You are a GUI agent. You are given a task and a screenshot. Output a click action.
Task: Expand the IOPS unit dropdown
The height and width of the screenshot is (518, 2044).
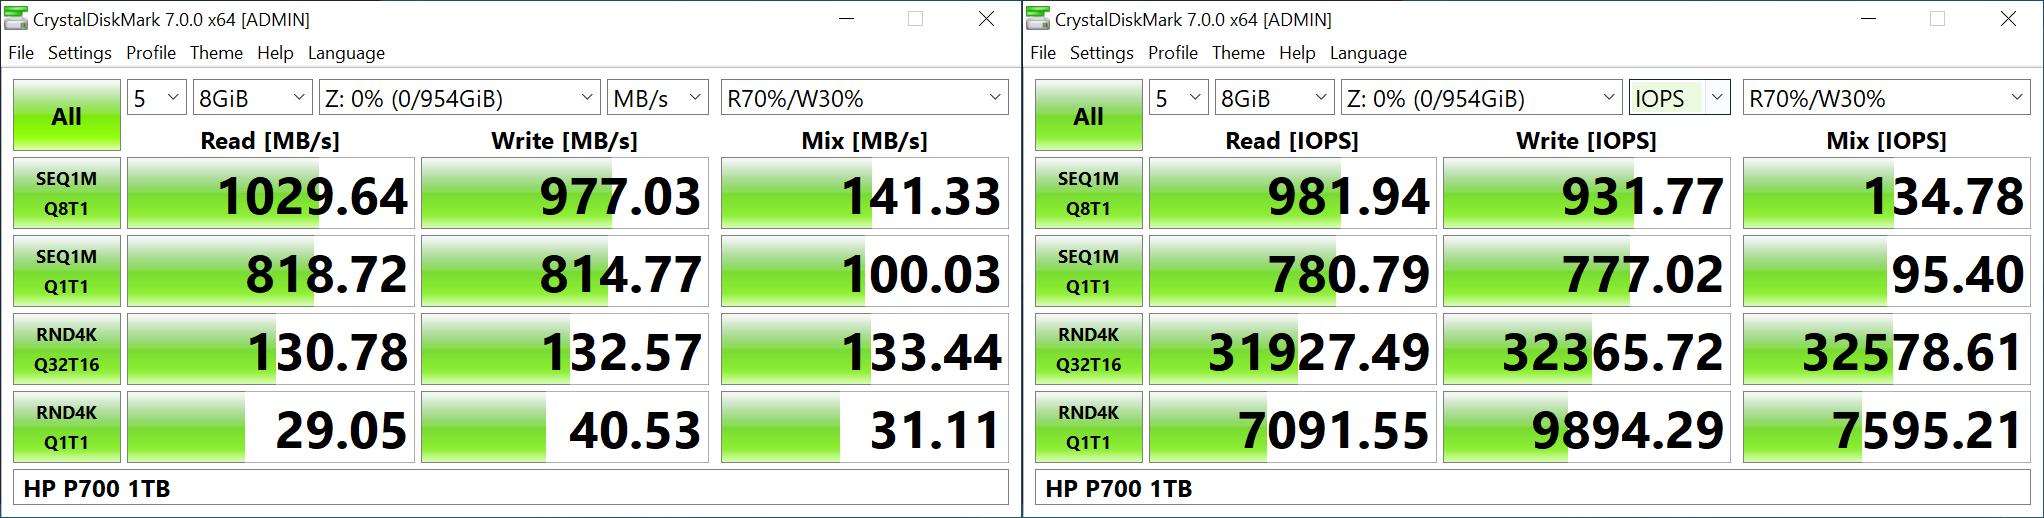pos(1679,98)
